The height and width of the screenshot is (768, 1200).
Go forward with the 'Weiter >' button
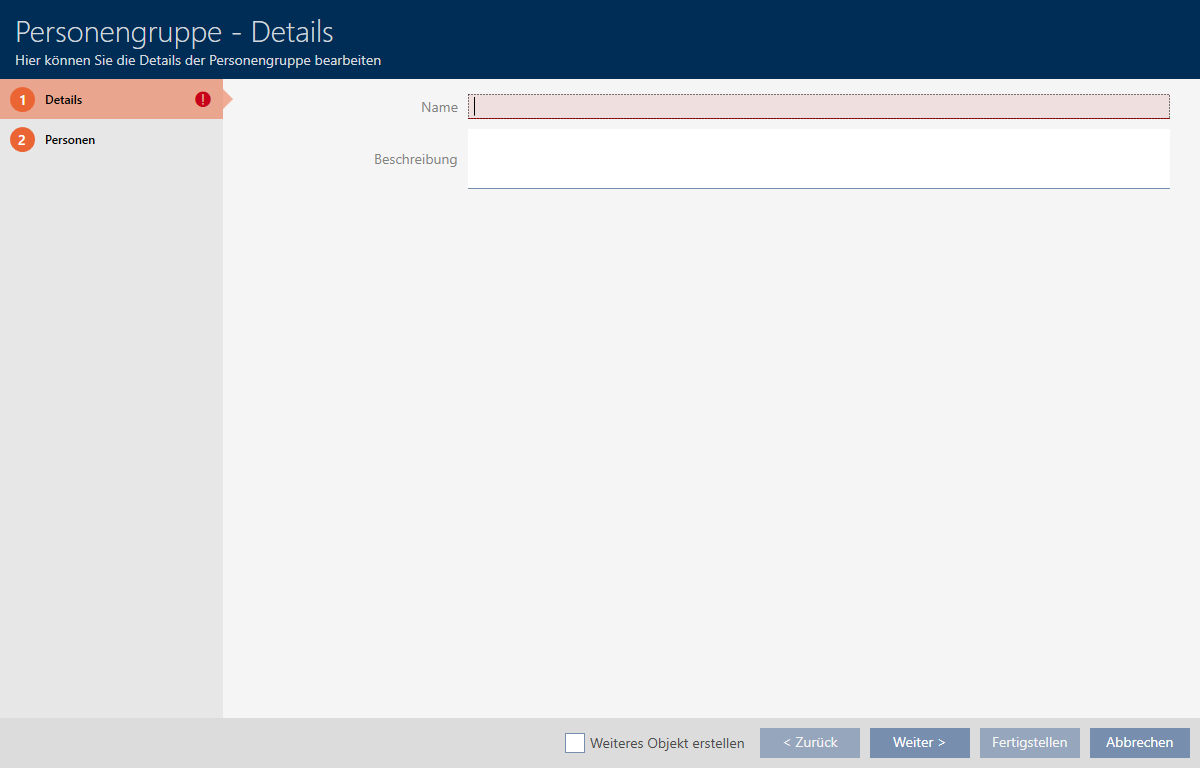pyautogui.click(x=919, y=743)
